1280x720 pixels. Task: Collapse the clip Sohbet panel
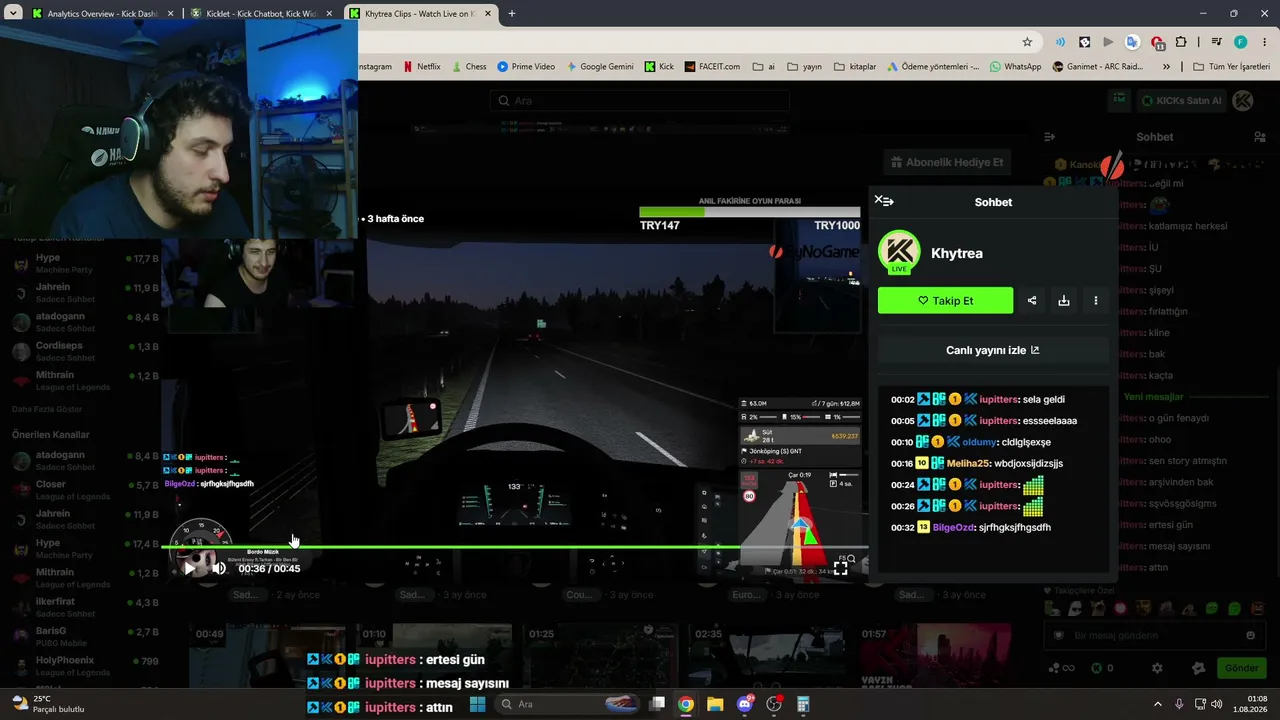click(x=884, y=201)
